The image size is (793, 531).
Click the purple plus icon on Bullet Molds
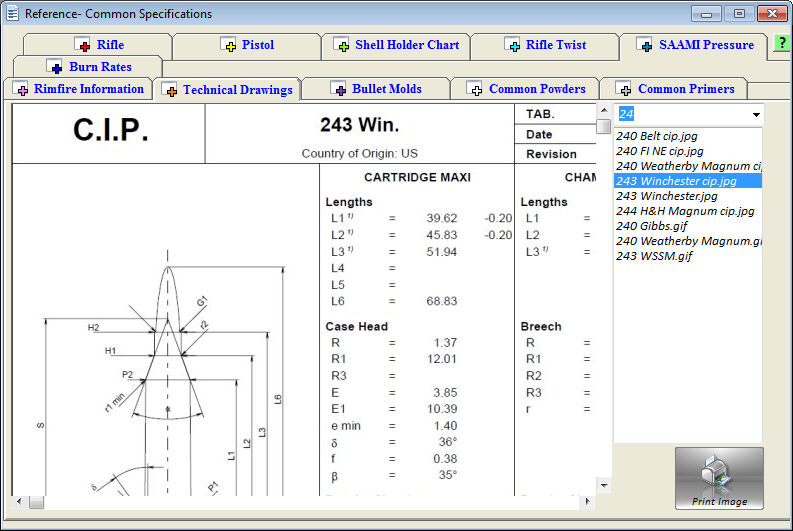pyautogui.click(x=338, y=88)
